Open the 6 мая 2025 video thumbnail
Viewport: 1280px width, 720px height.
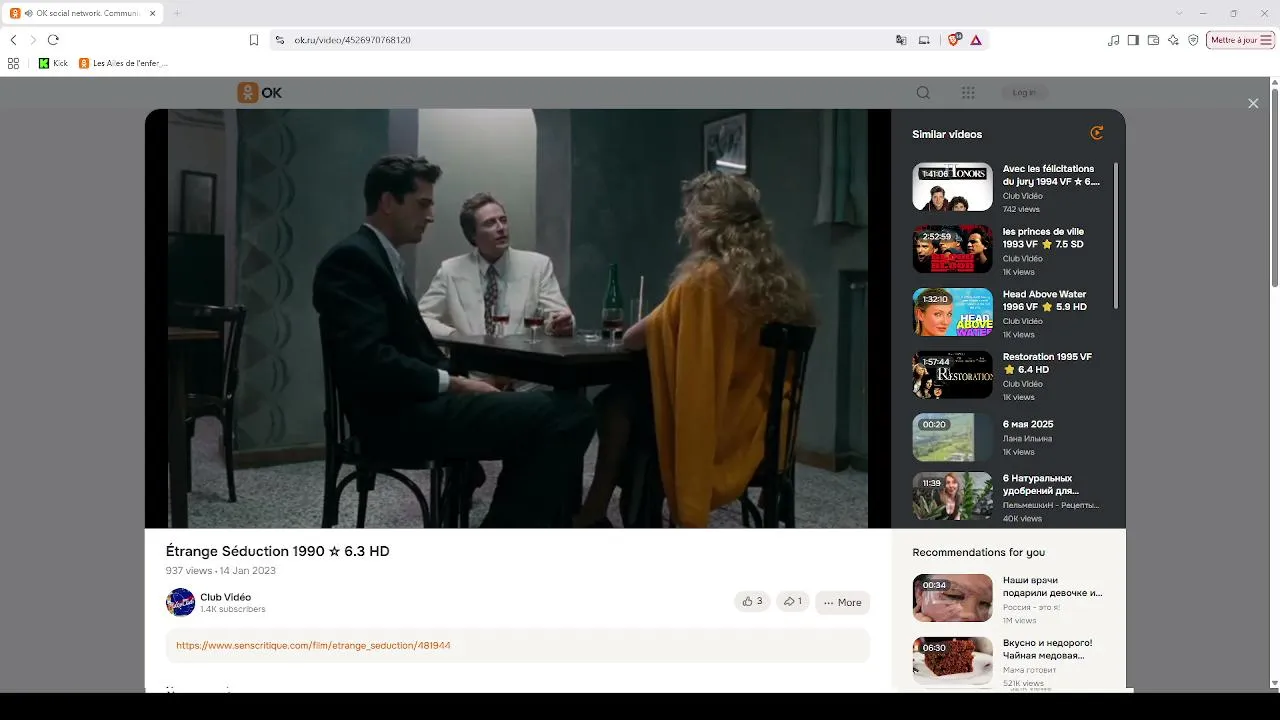(x=952, y=437)
